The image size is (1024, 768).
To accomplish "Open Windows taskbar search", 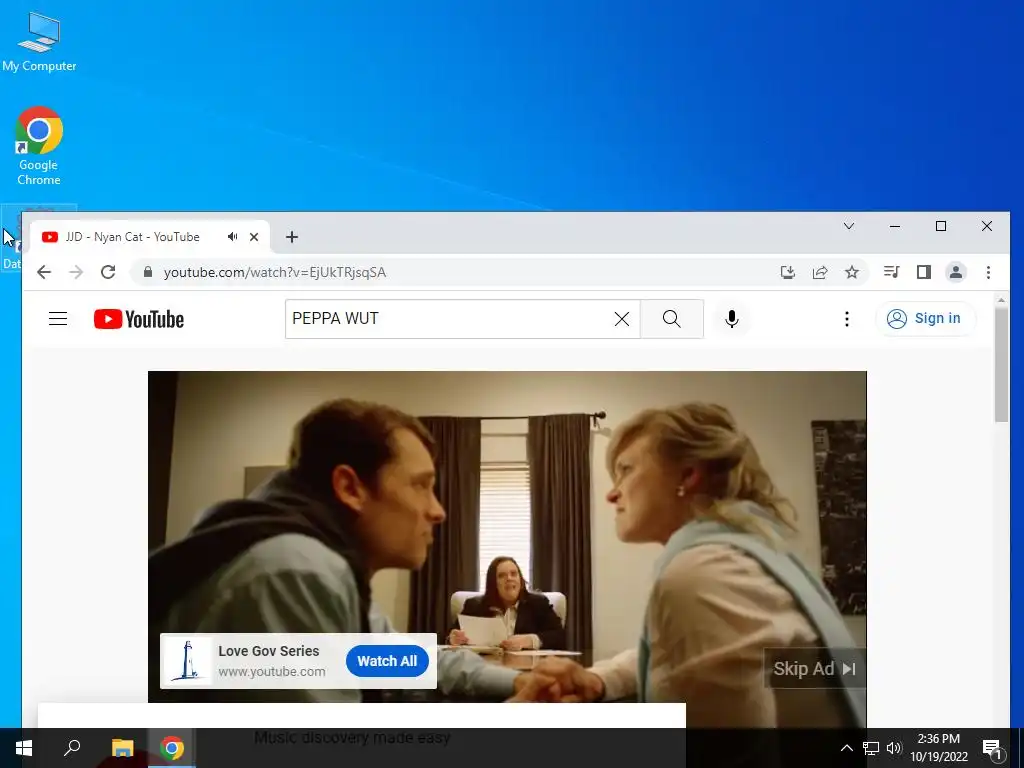I will click(x=72, y=748).
